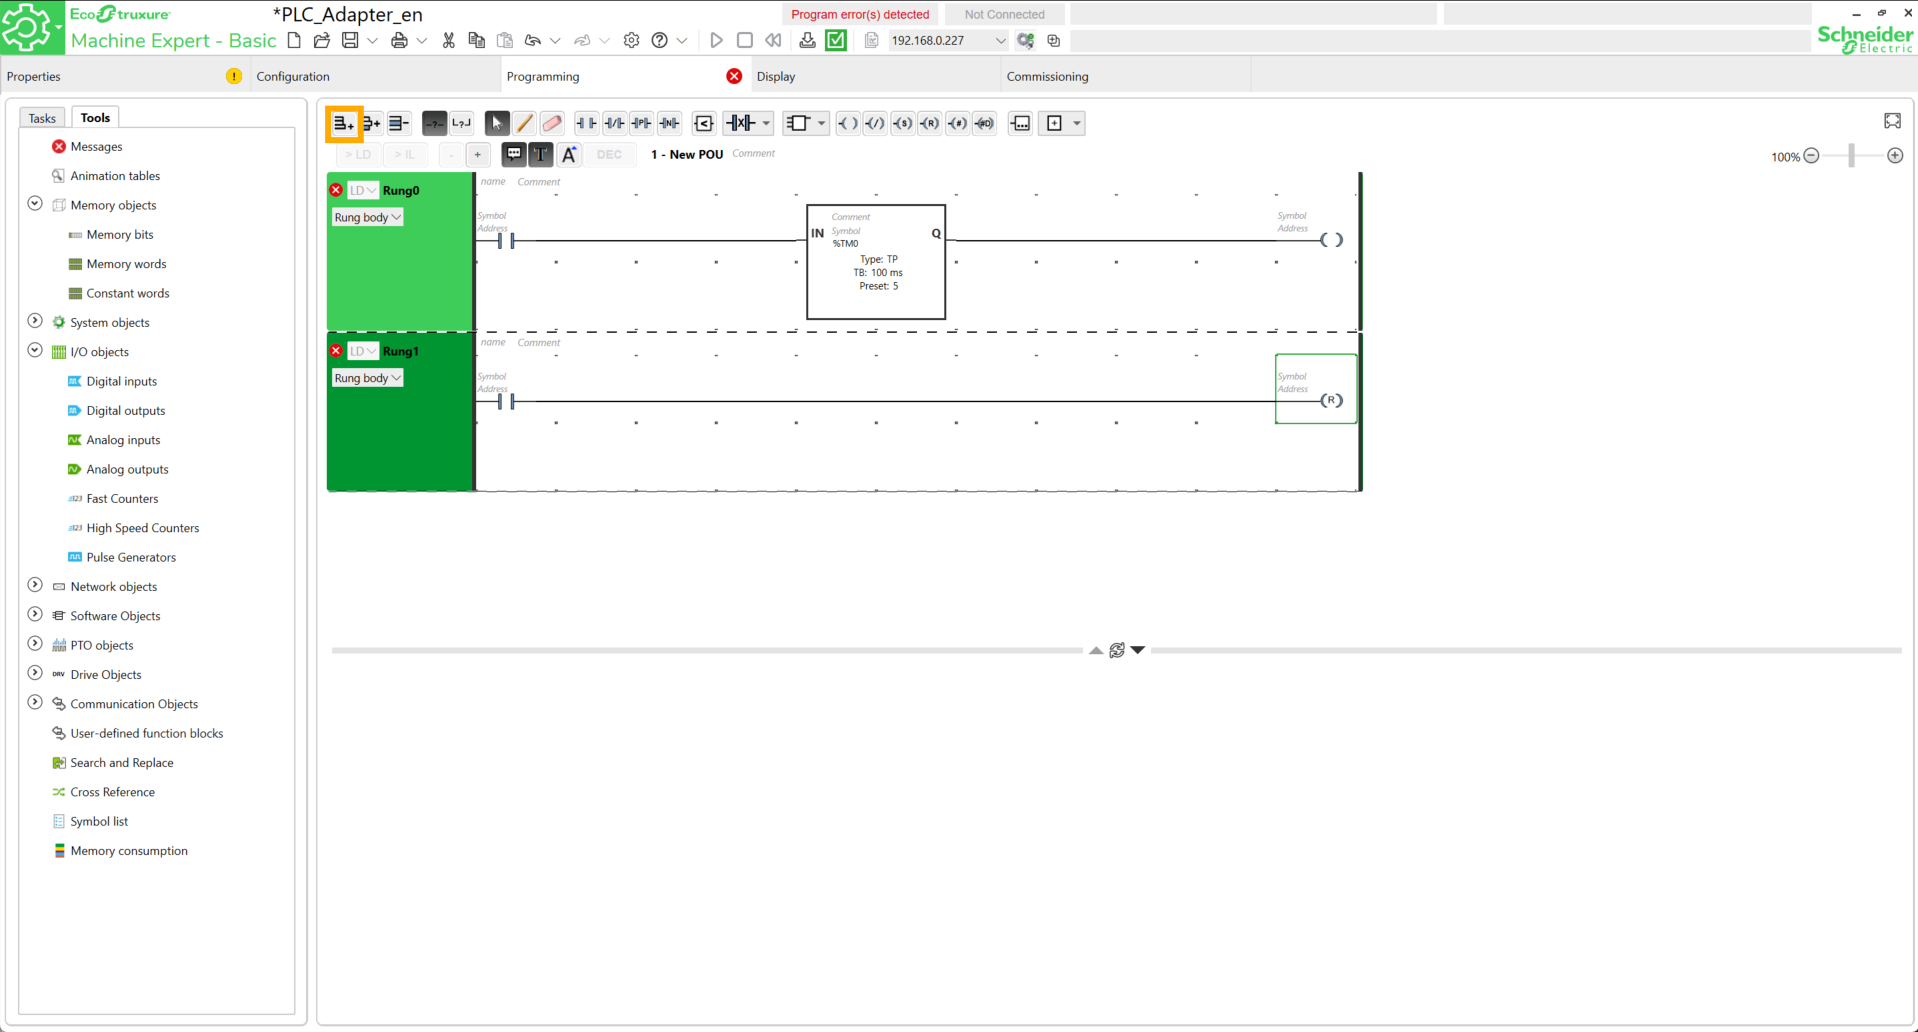
Task: Collapse the I/O objects tree node
Action: pyautogui.click(x=35, y=351)
